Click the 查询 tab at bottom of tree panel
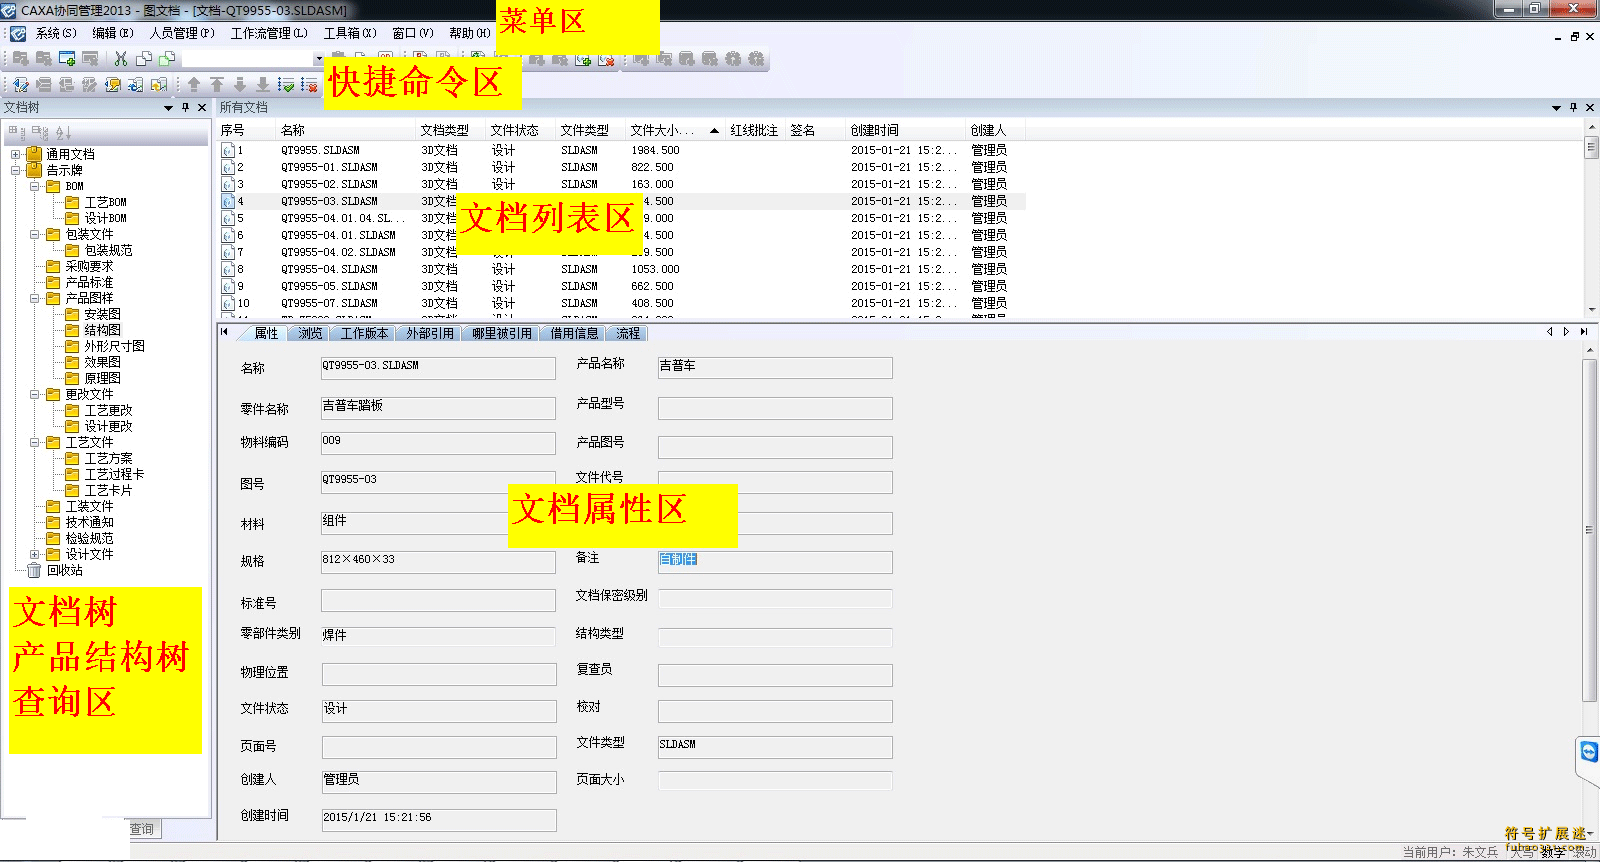This screenshot has width=1600, height=862. (x=142, y=829)
